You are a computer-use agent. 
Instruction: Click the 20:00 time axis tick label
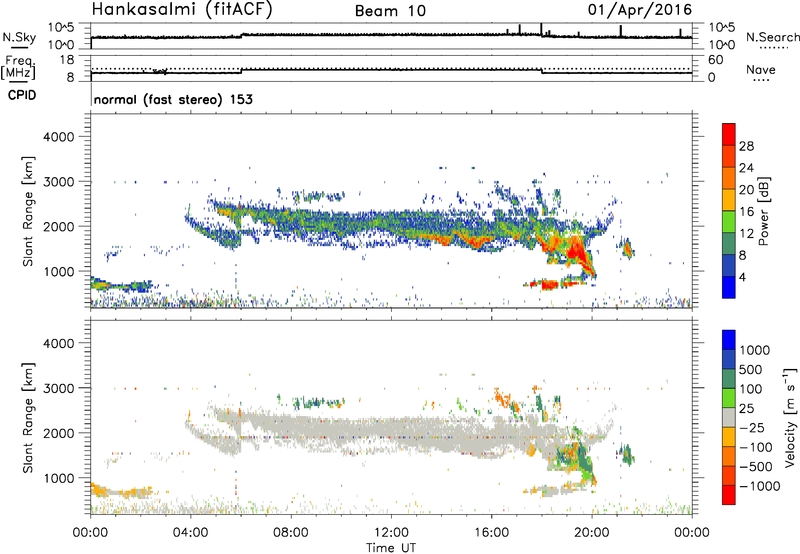click(x=591, y=532)
